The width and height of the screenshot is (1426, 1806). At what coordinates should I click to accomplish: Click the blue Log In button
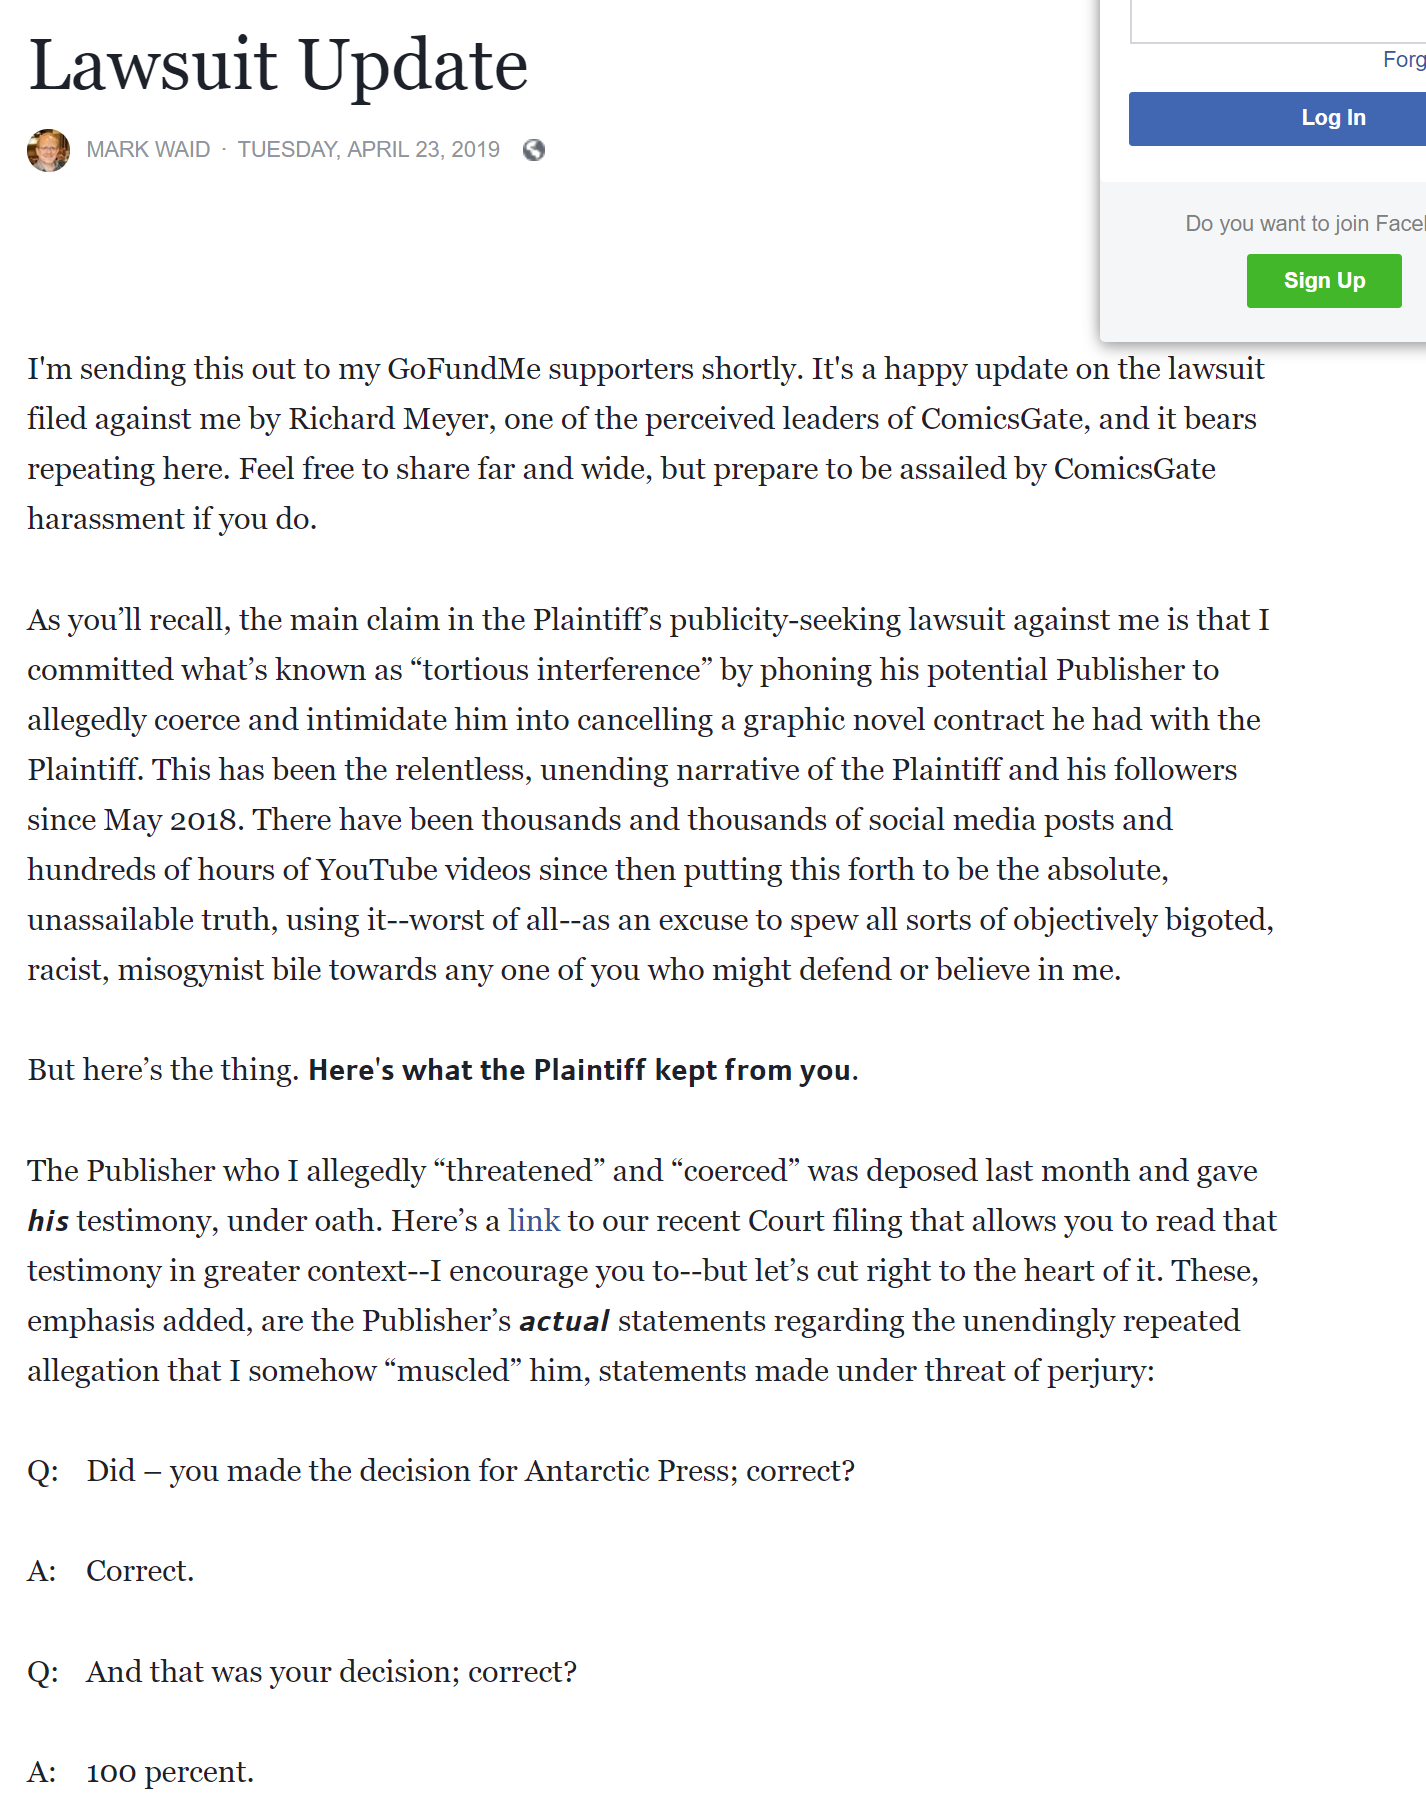coord(1277,119)
